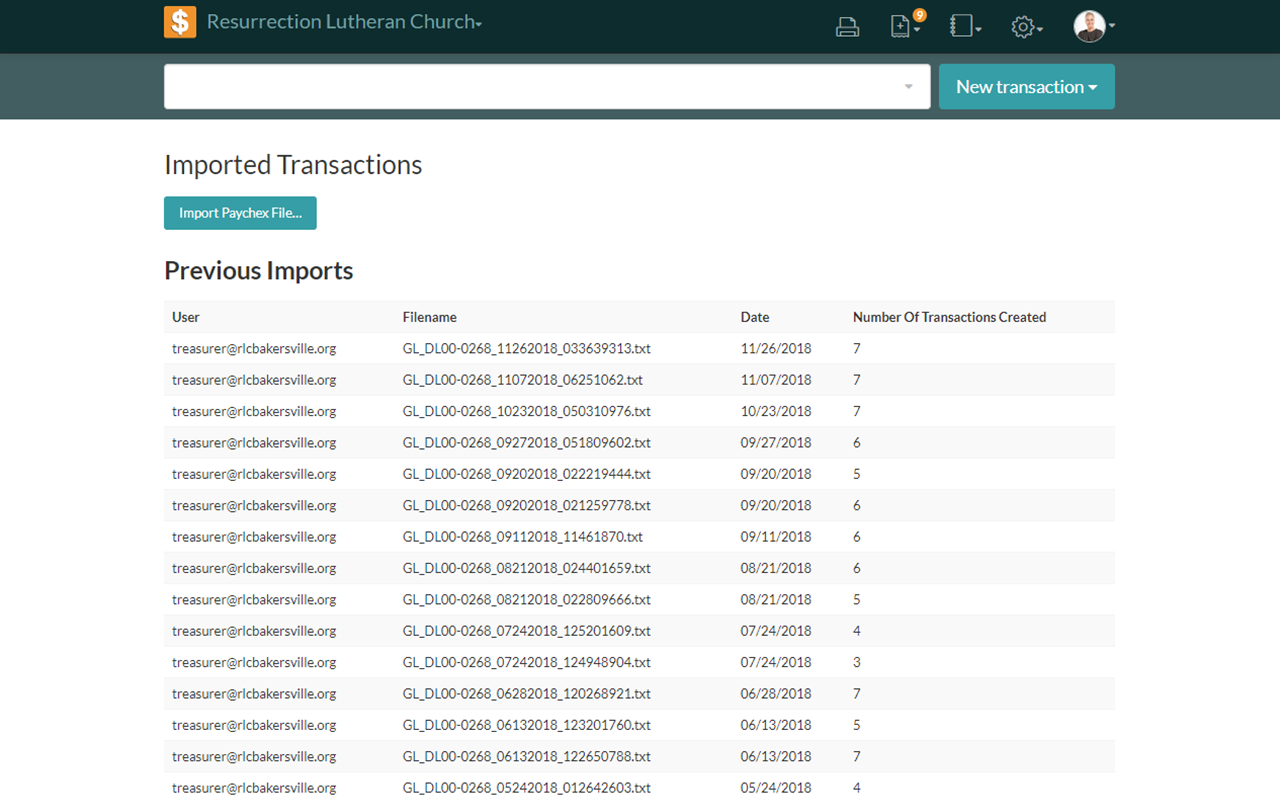The image size is (1280, 800).
Task: Click the User column header
Action: coord(186,317)
